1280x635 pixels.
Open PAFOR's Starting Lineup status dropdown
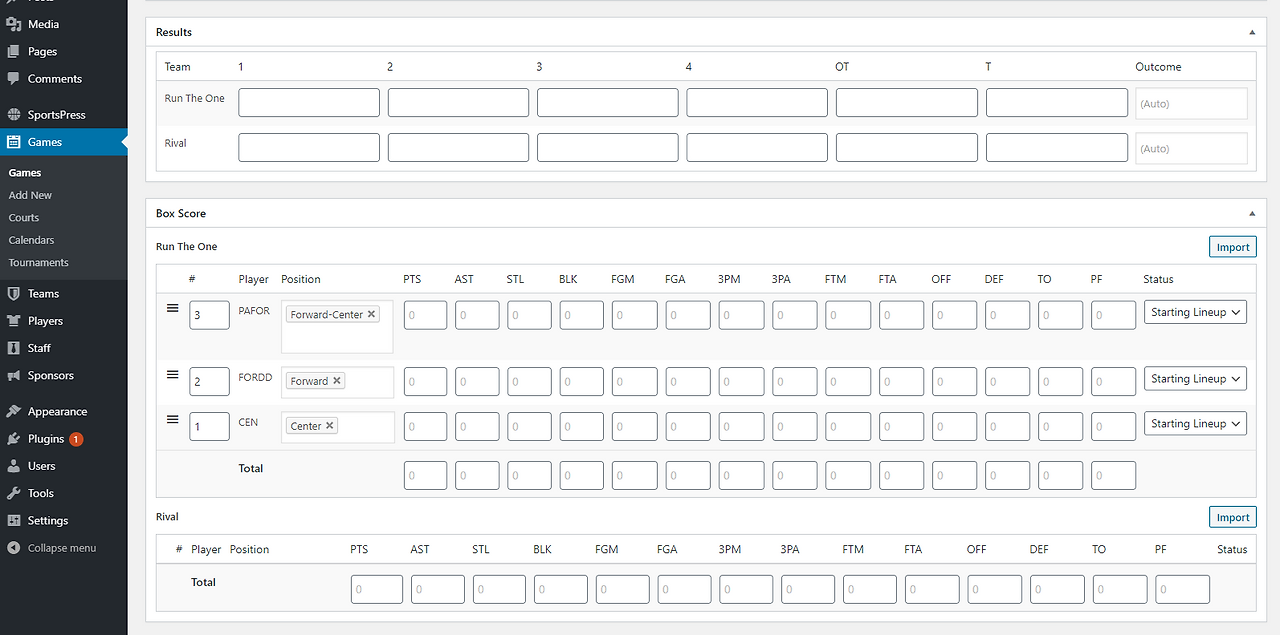click(1195, 312)
